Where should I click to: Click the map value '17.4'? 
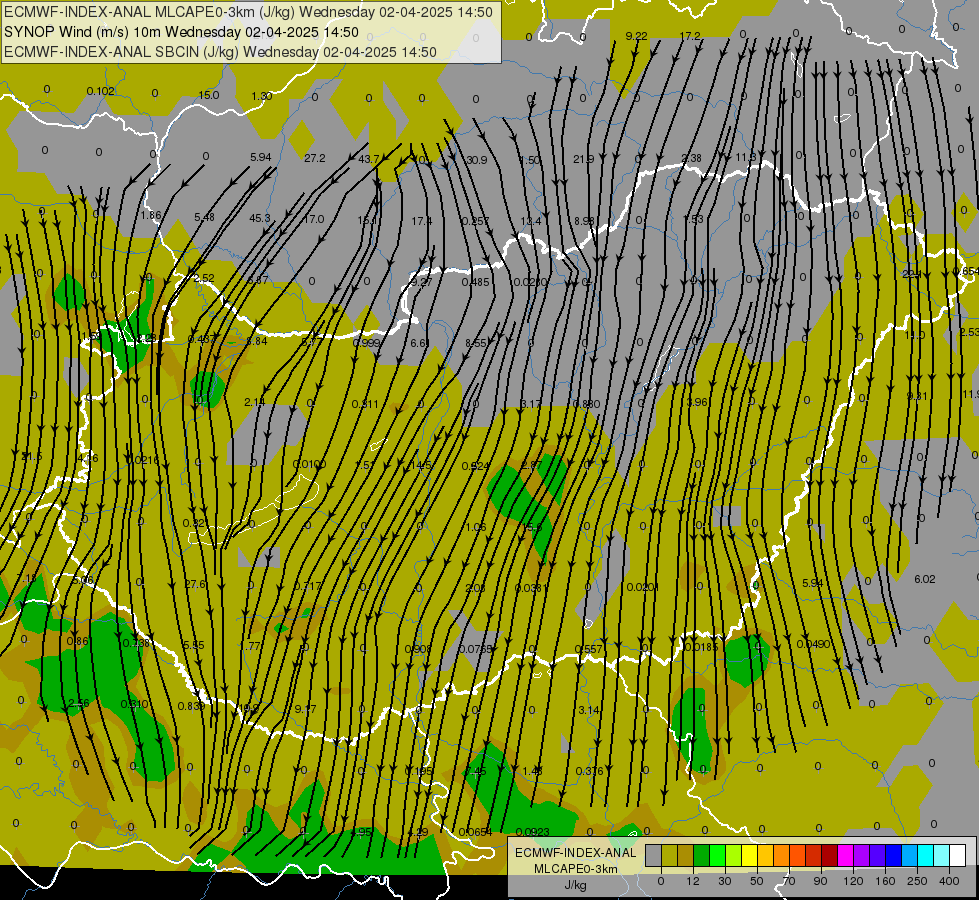click(421, 220)
